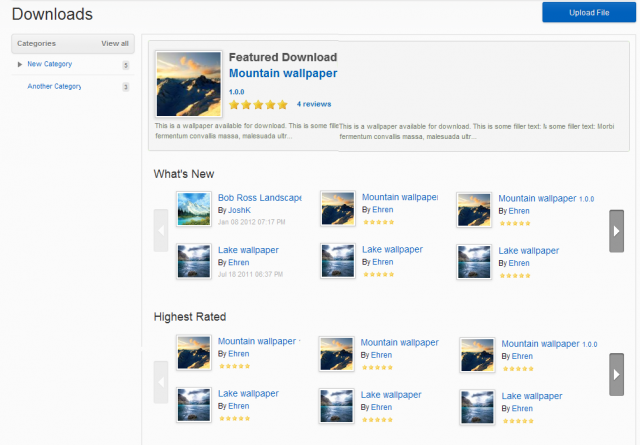Click the Another Category item count badge
Viewport: 640px width, 445px height.
click(x=125, y=87)
